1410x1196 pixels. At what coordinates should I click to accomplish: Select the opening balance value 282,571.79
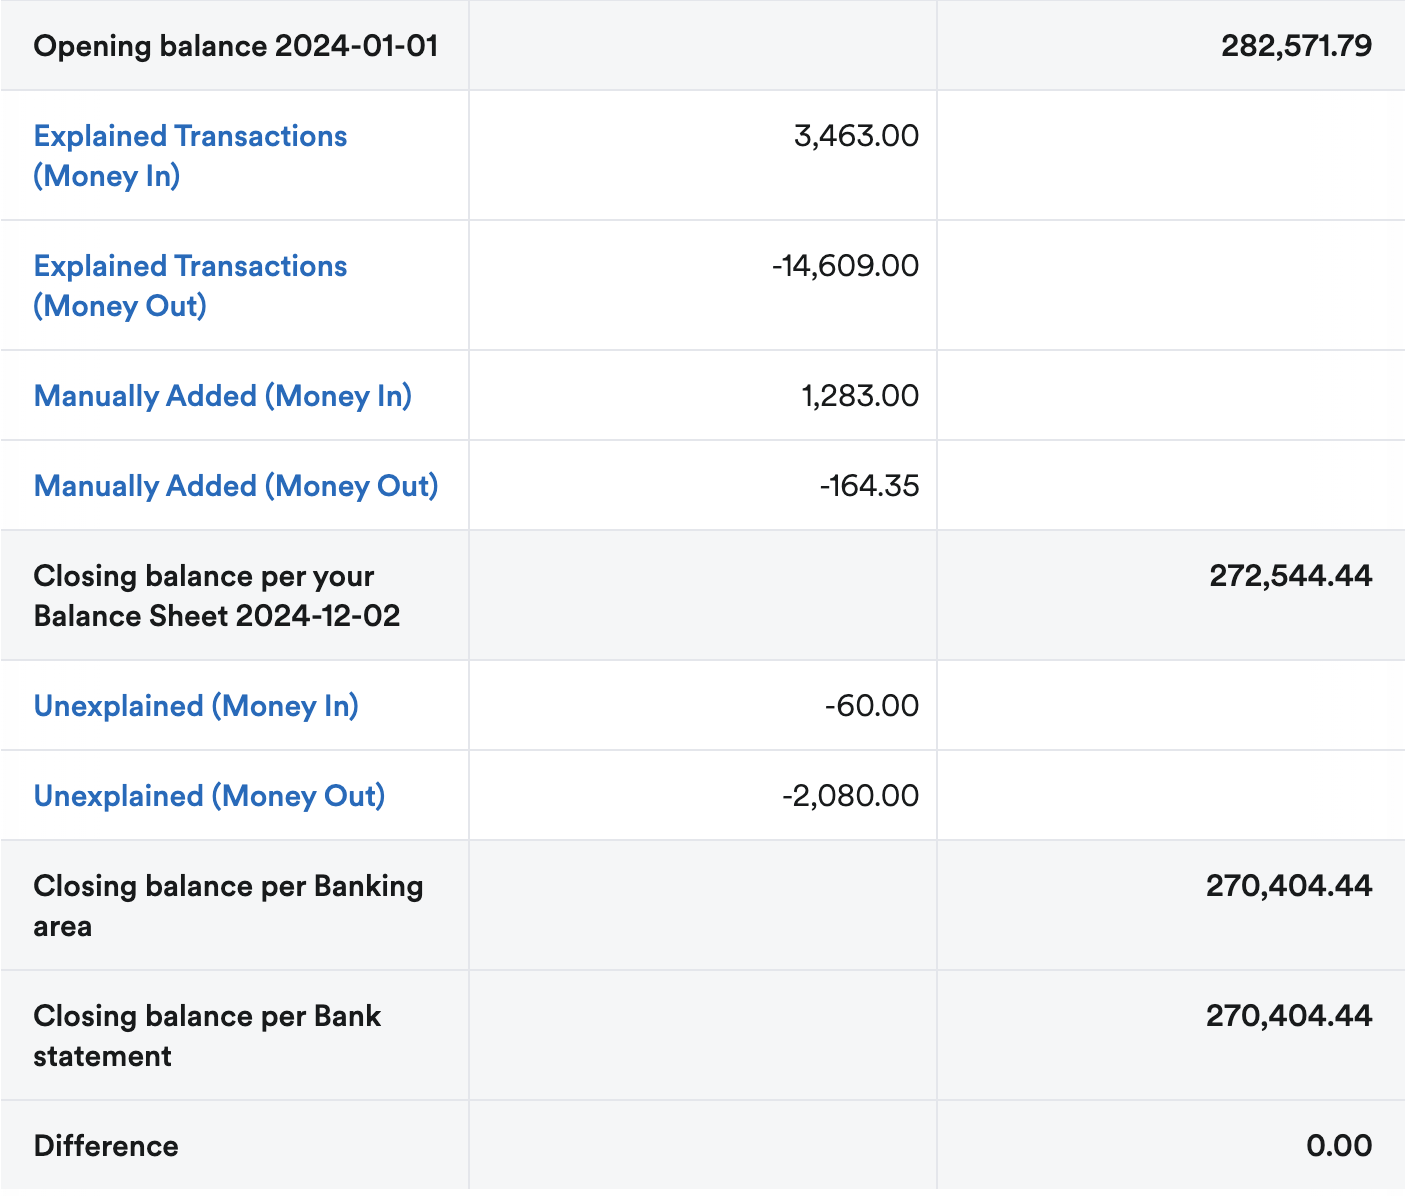click(x=1297, y=46)
